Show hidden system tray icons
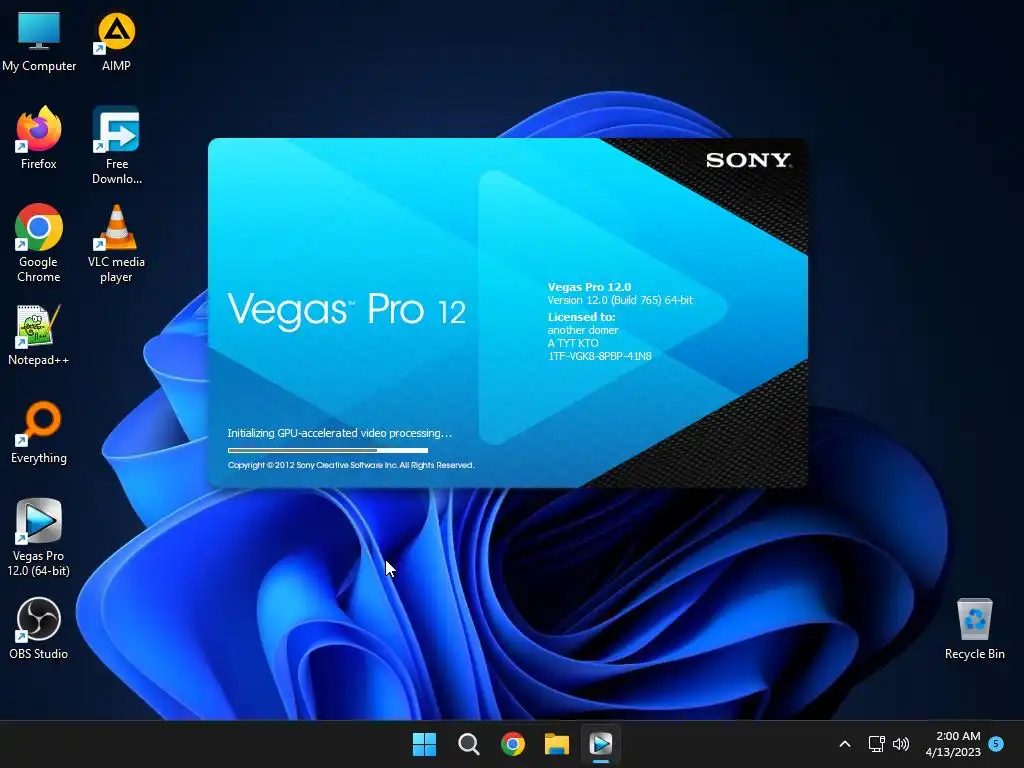1024x768 pixels. click(x=844, y=744)
